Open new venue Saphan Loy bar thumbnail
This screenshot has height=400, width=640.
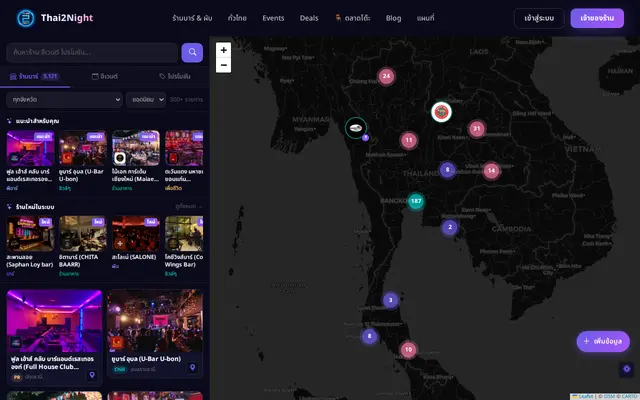coord(30,233)
